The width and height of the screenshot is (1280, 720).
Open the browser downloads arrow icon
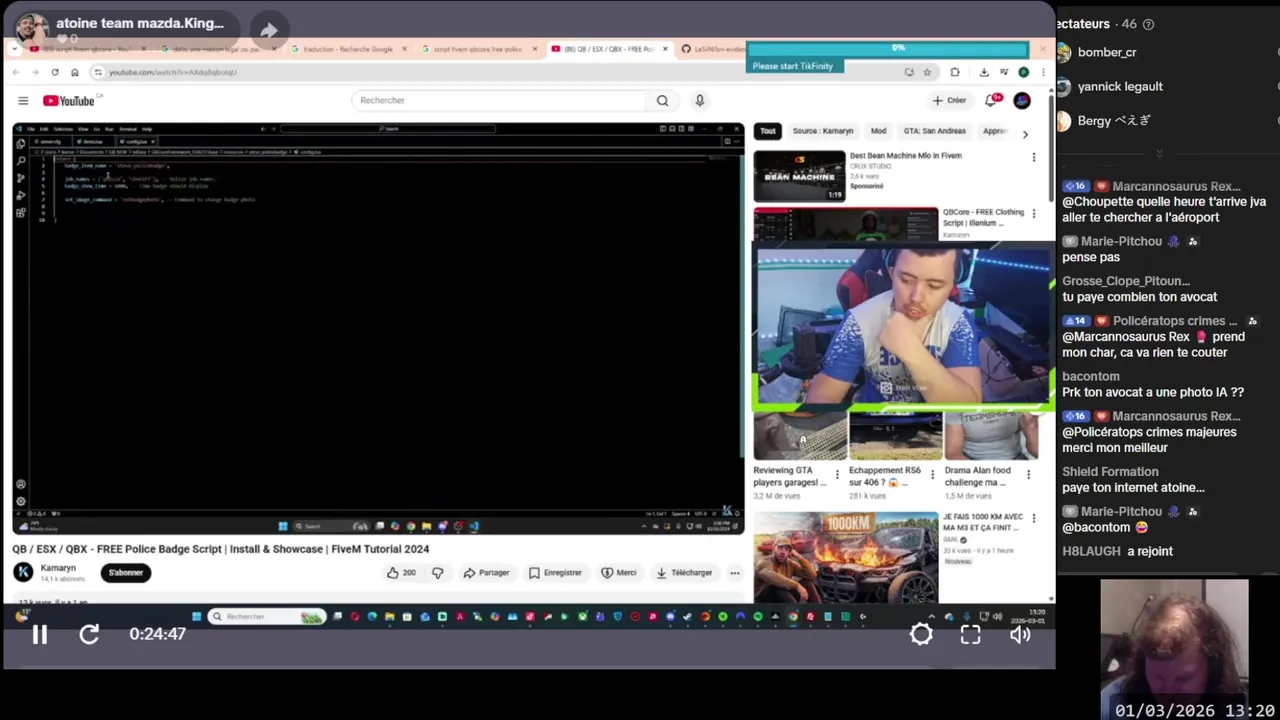pyautogui.click(x=984, y=72)
